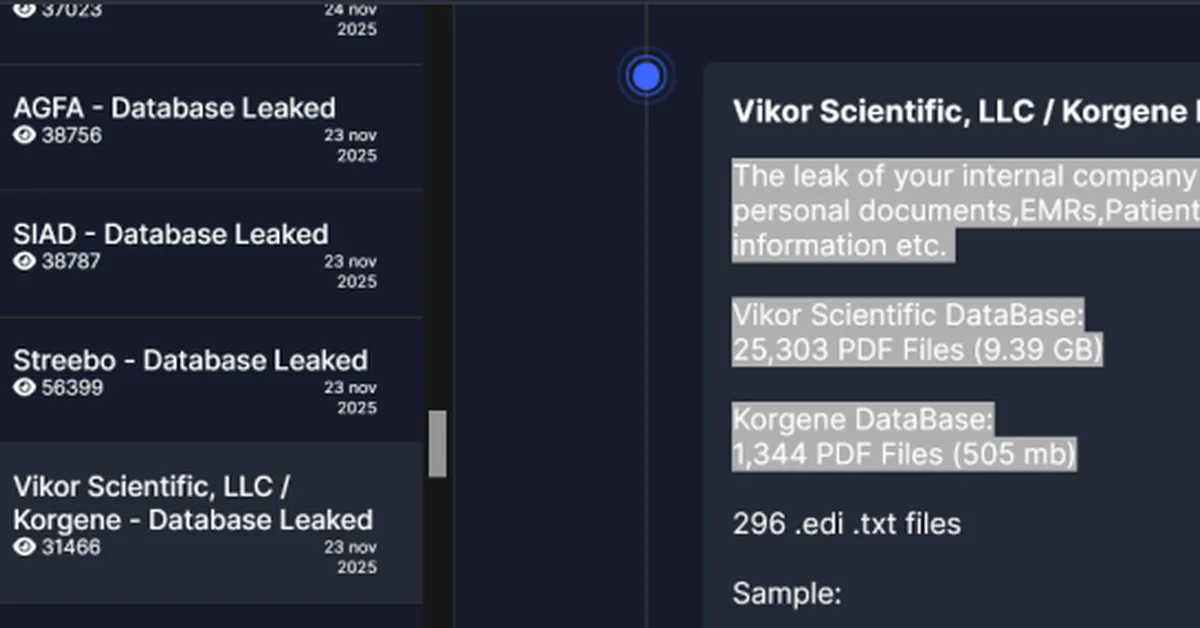Click the eye icon on the AGFA entry
The image size is (1200, 628).
pos(24,135)
